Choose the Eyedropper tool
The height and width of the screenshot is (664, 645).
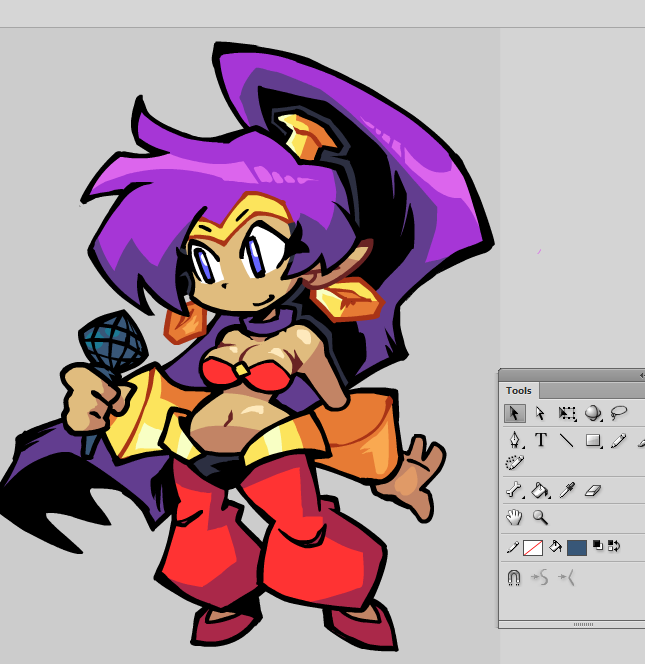tap(567, 490)
